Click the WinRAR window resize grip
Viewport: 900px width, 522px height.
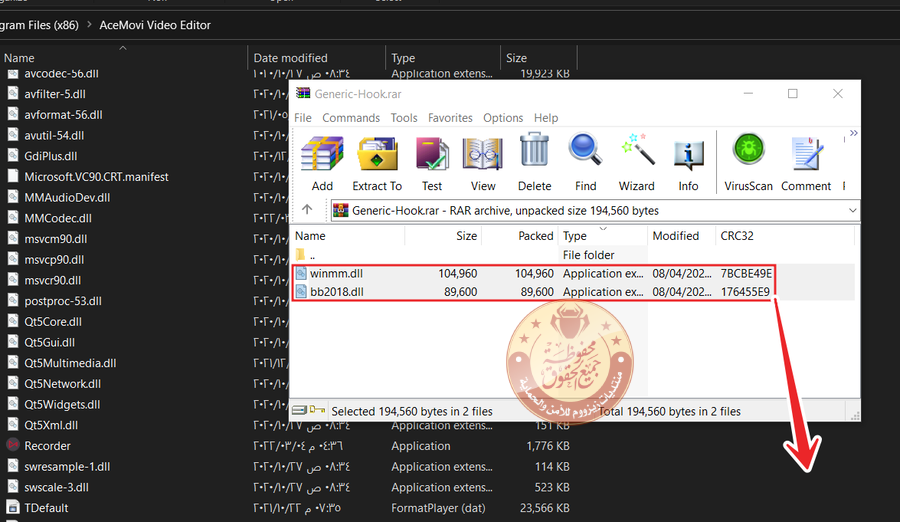[855, 416]
